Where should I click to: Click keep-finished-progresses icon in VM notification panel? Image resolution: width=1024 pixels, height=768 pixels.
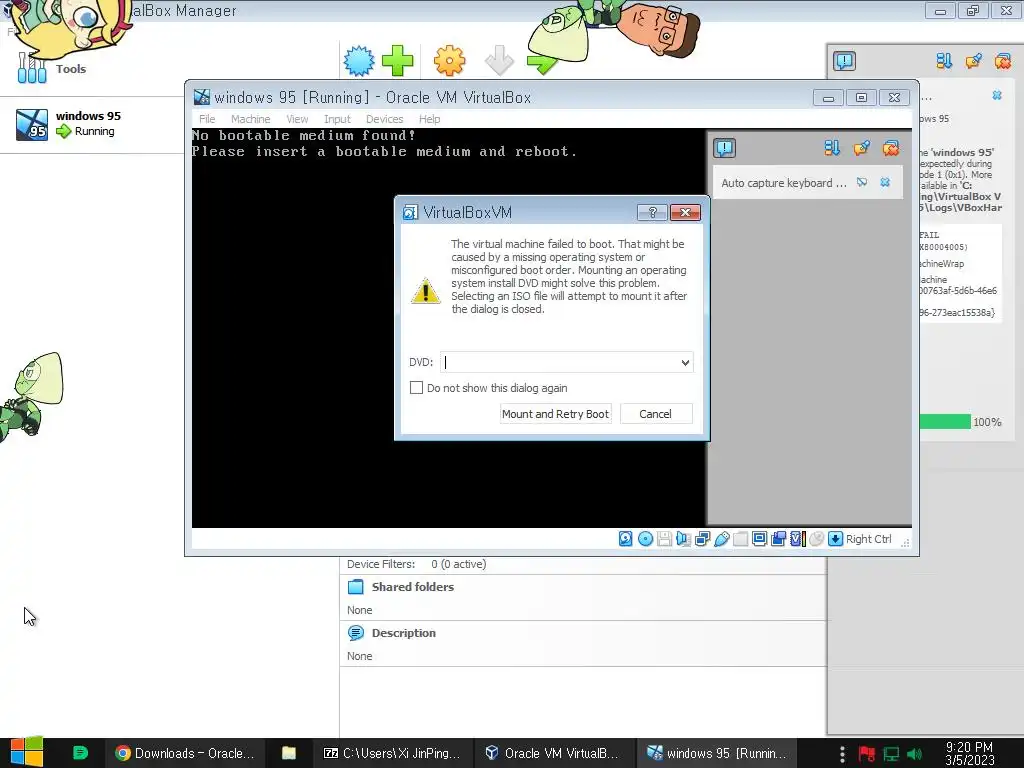(x=861, y=148)
